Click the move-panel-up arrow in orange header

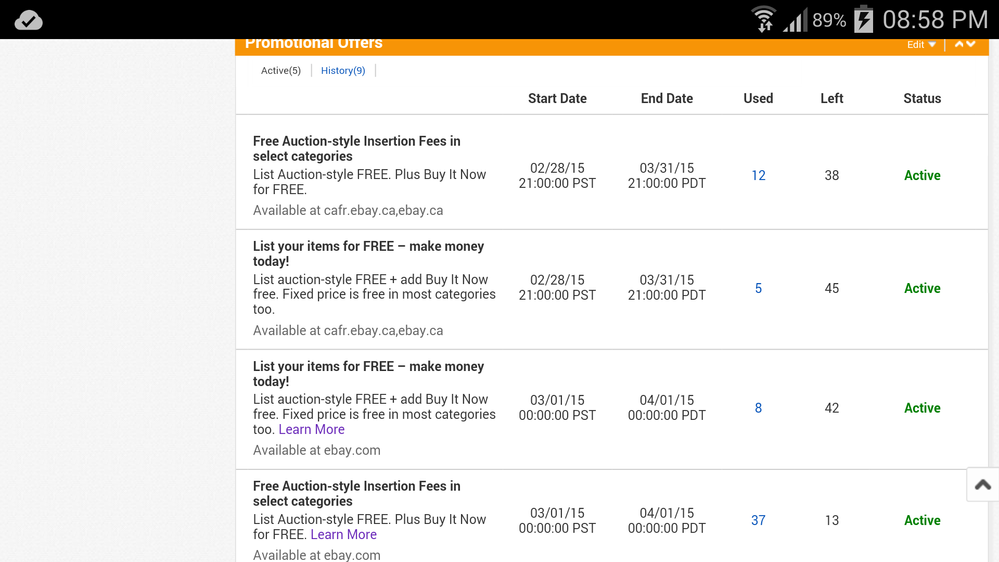click(x=959, y=44)
